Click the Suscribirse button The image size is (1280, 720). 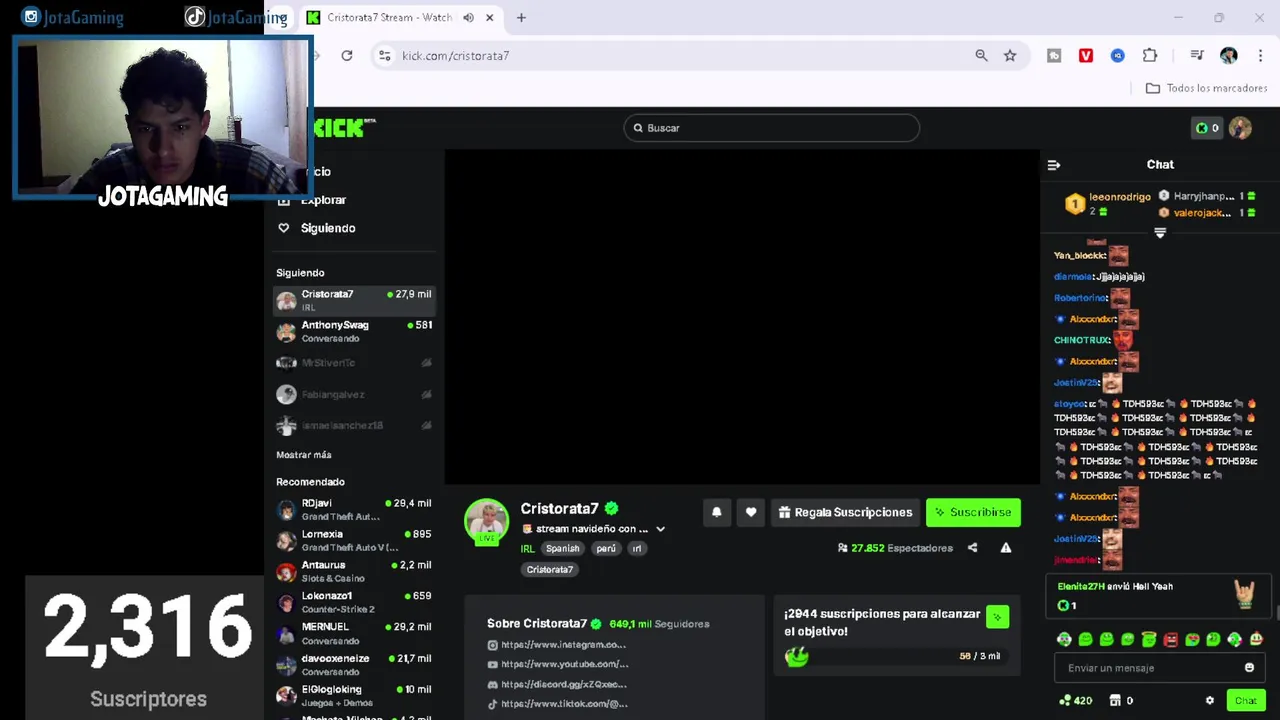[x=973, y=512]
